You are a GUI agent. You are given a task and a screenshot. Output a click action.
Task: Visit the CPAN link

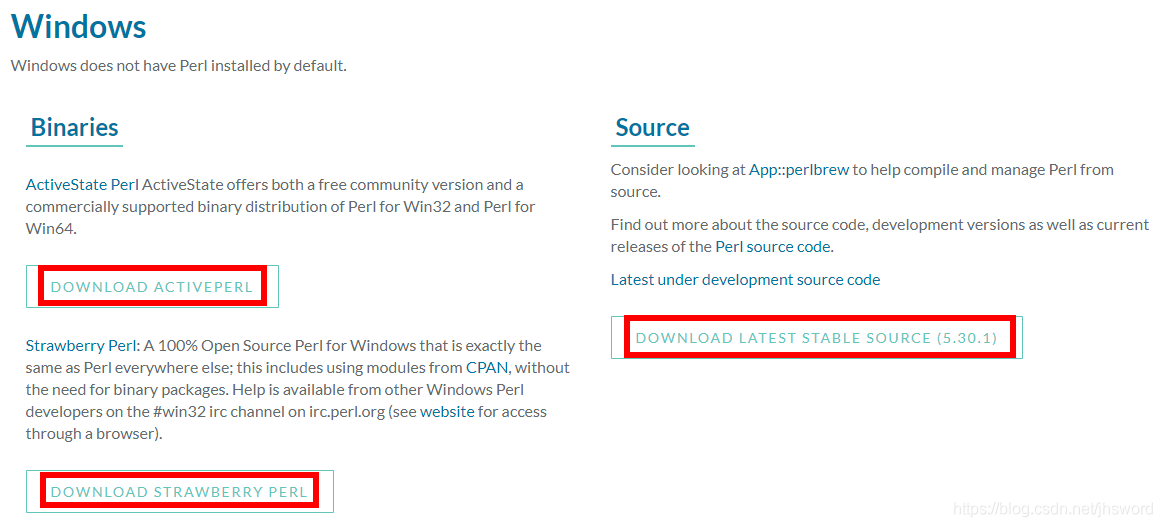point(487,367)
